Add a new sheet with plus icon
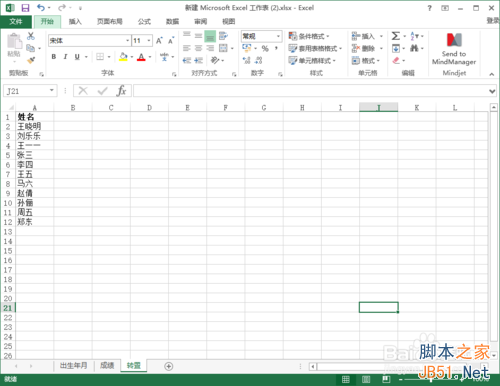500x386 pixels. click(169, 366)
